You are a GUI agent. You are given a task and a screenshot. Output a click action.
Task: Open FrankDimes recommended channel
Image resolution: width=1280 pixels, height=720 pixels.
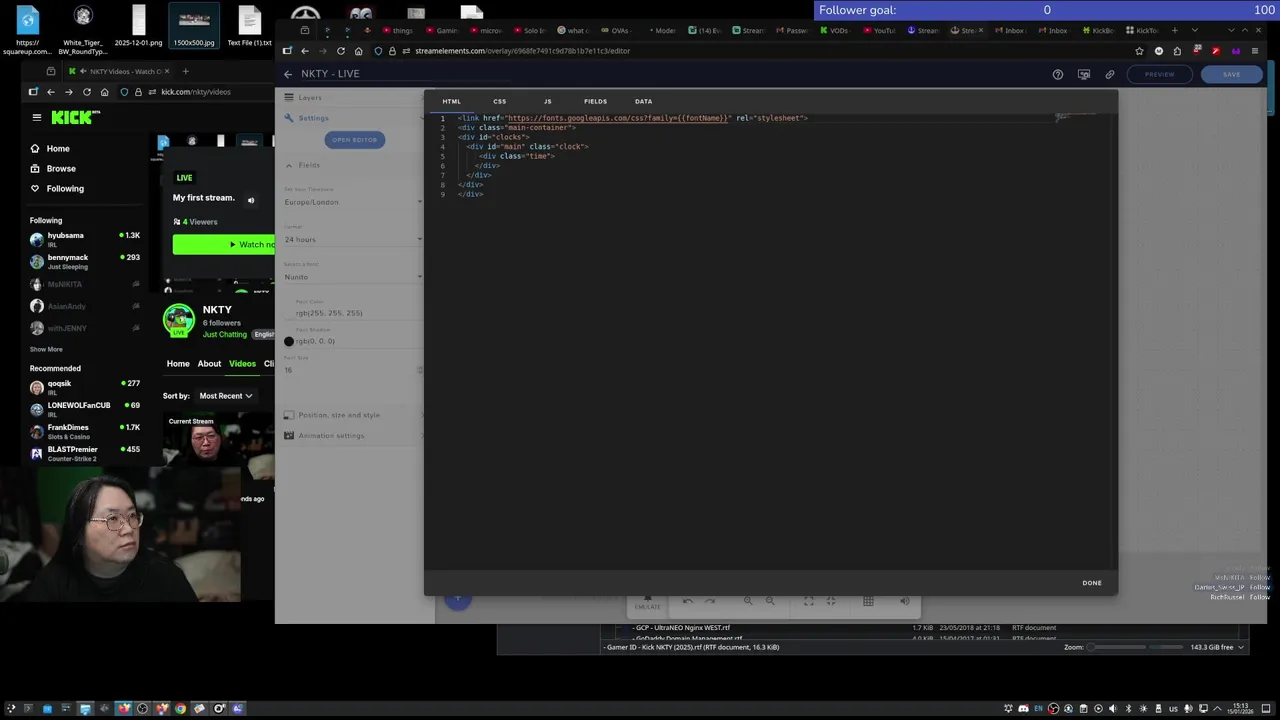[85, 431]
